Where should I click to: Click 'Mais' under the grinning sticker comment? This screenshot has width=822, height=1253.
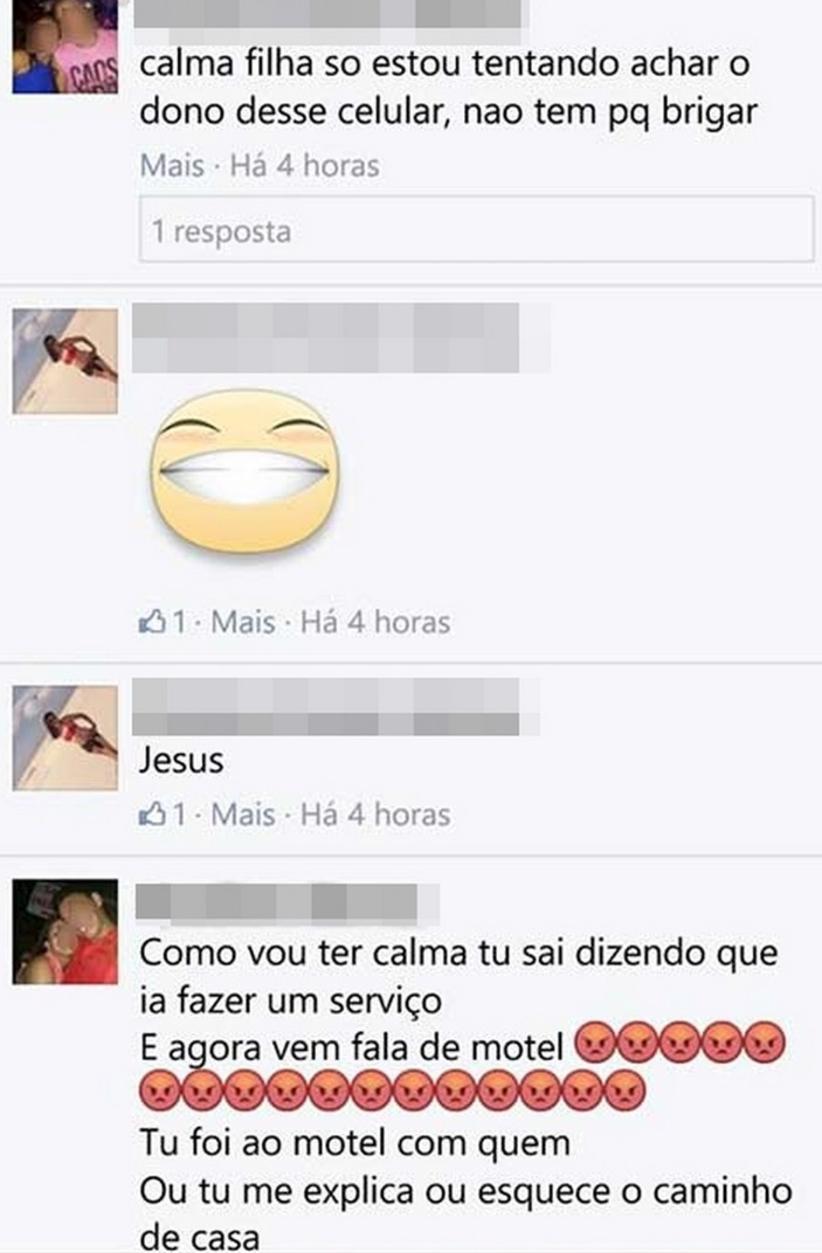click(x=243, y=622)
